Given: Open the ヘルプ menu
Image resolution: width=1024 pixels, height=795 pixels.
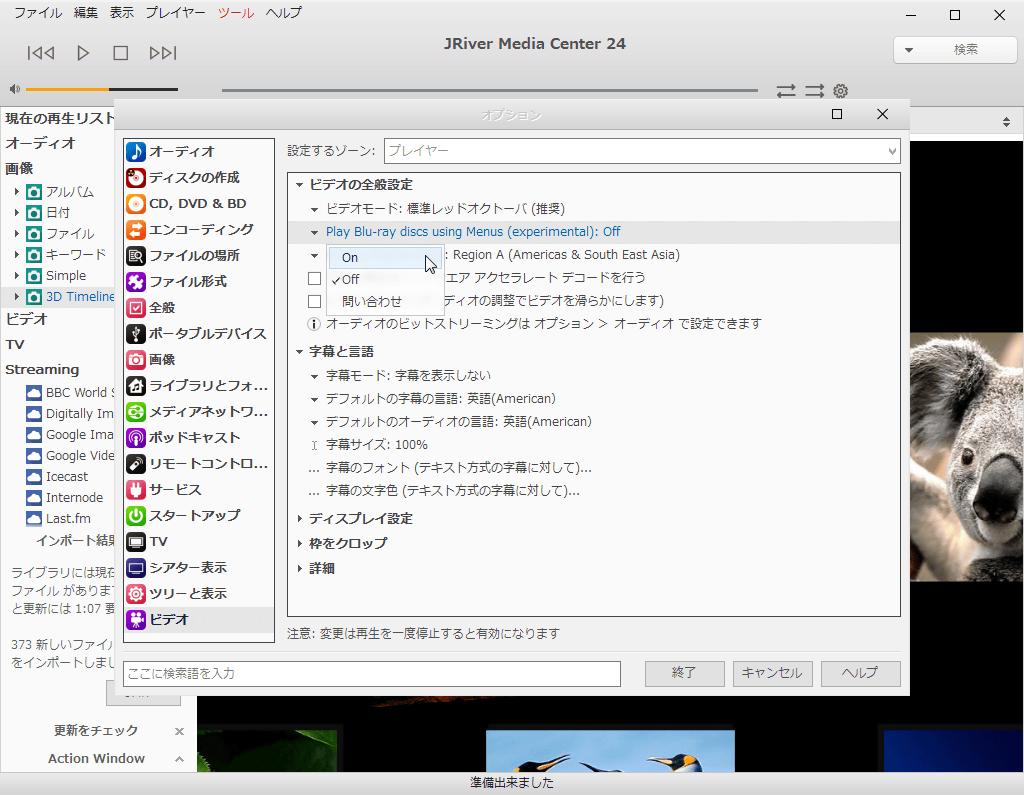Looking at the screenshot, I should coord(283,12).
